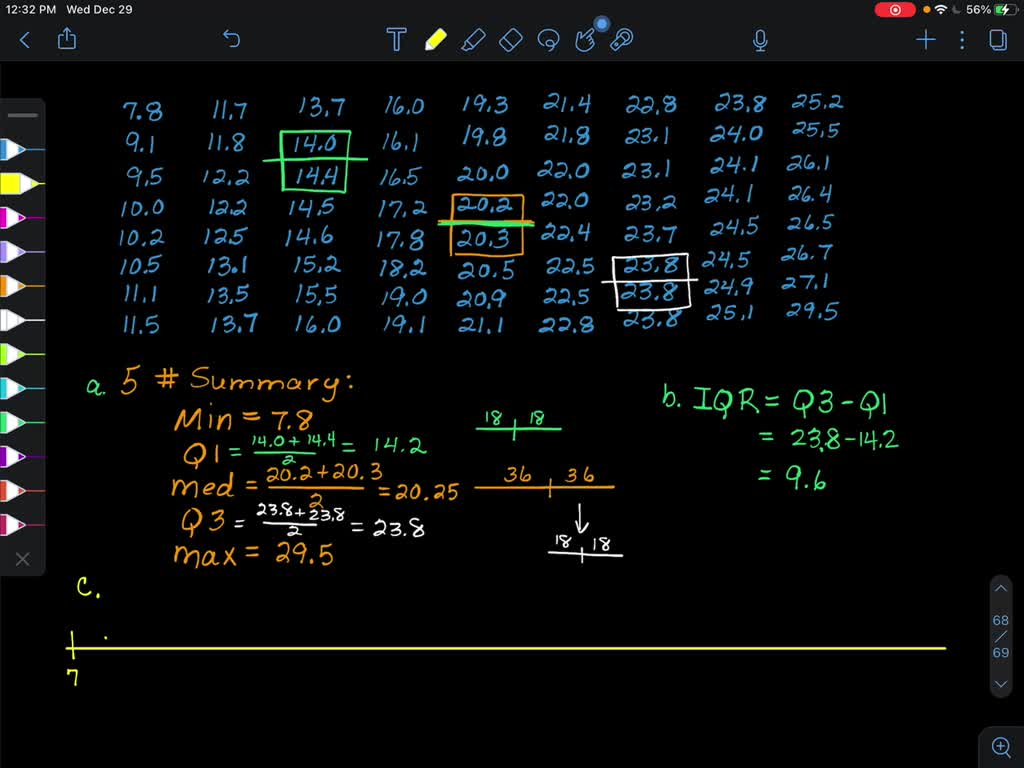
Task: Open the Highlighter tool
Action: tap(474, 40)
